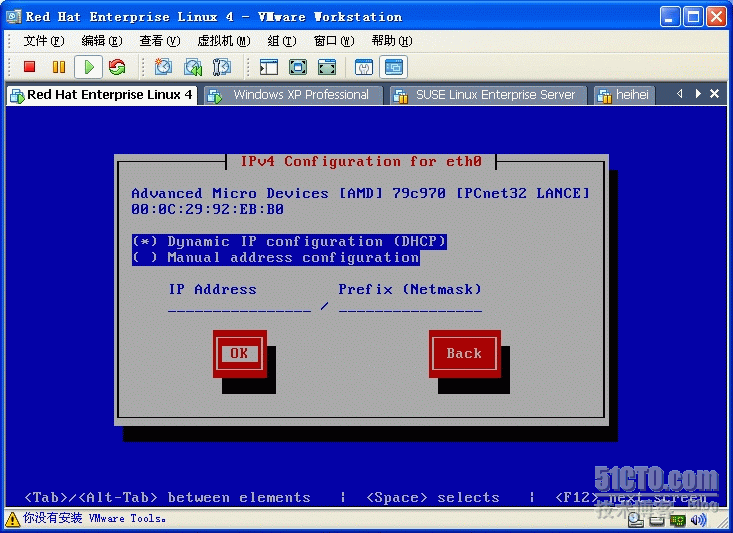733x533 pixels.
Task: Click the console view toolbar icon
Action: pyautogui.click(x=393, y=67)
